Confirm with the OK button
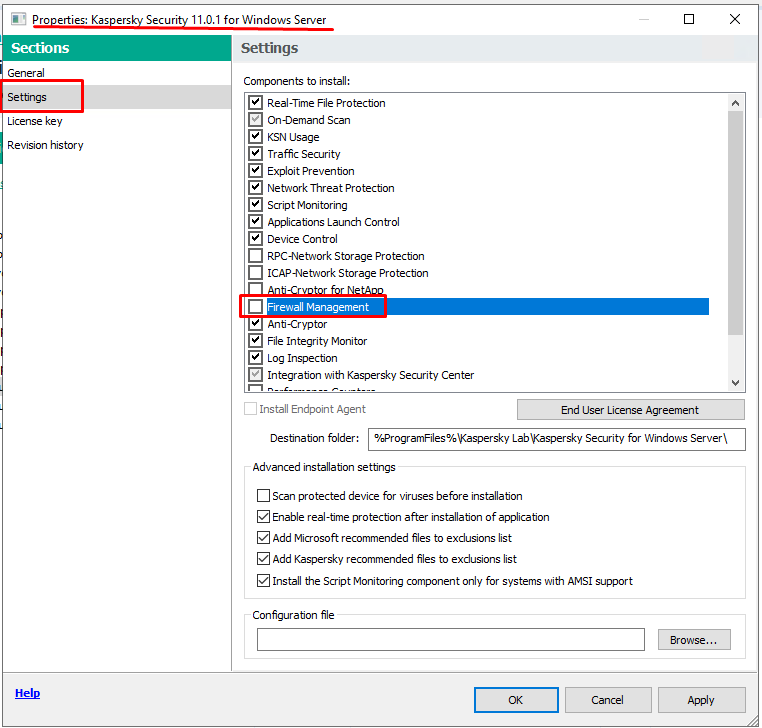The height and width of the screenshot is (728, 762). (x=516, y=700)
